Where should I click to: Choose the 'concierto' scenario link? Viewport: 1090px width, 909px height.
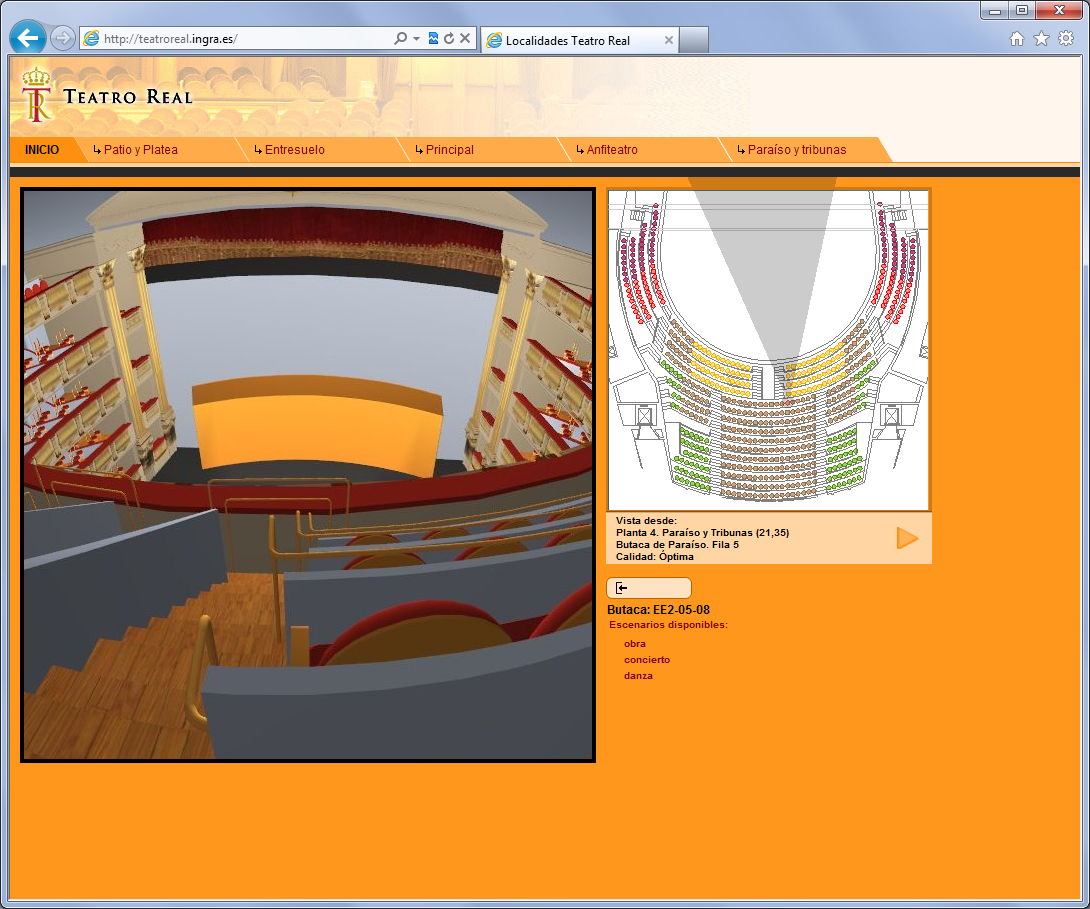[647, 660]
